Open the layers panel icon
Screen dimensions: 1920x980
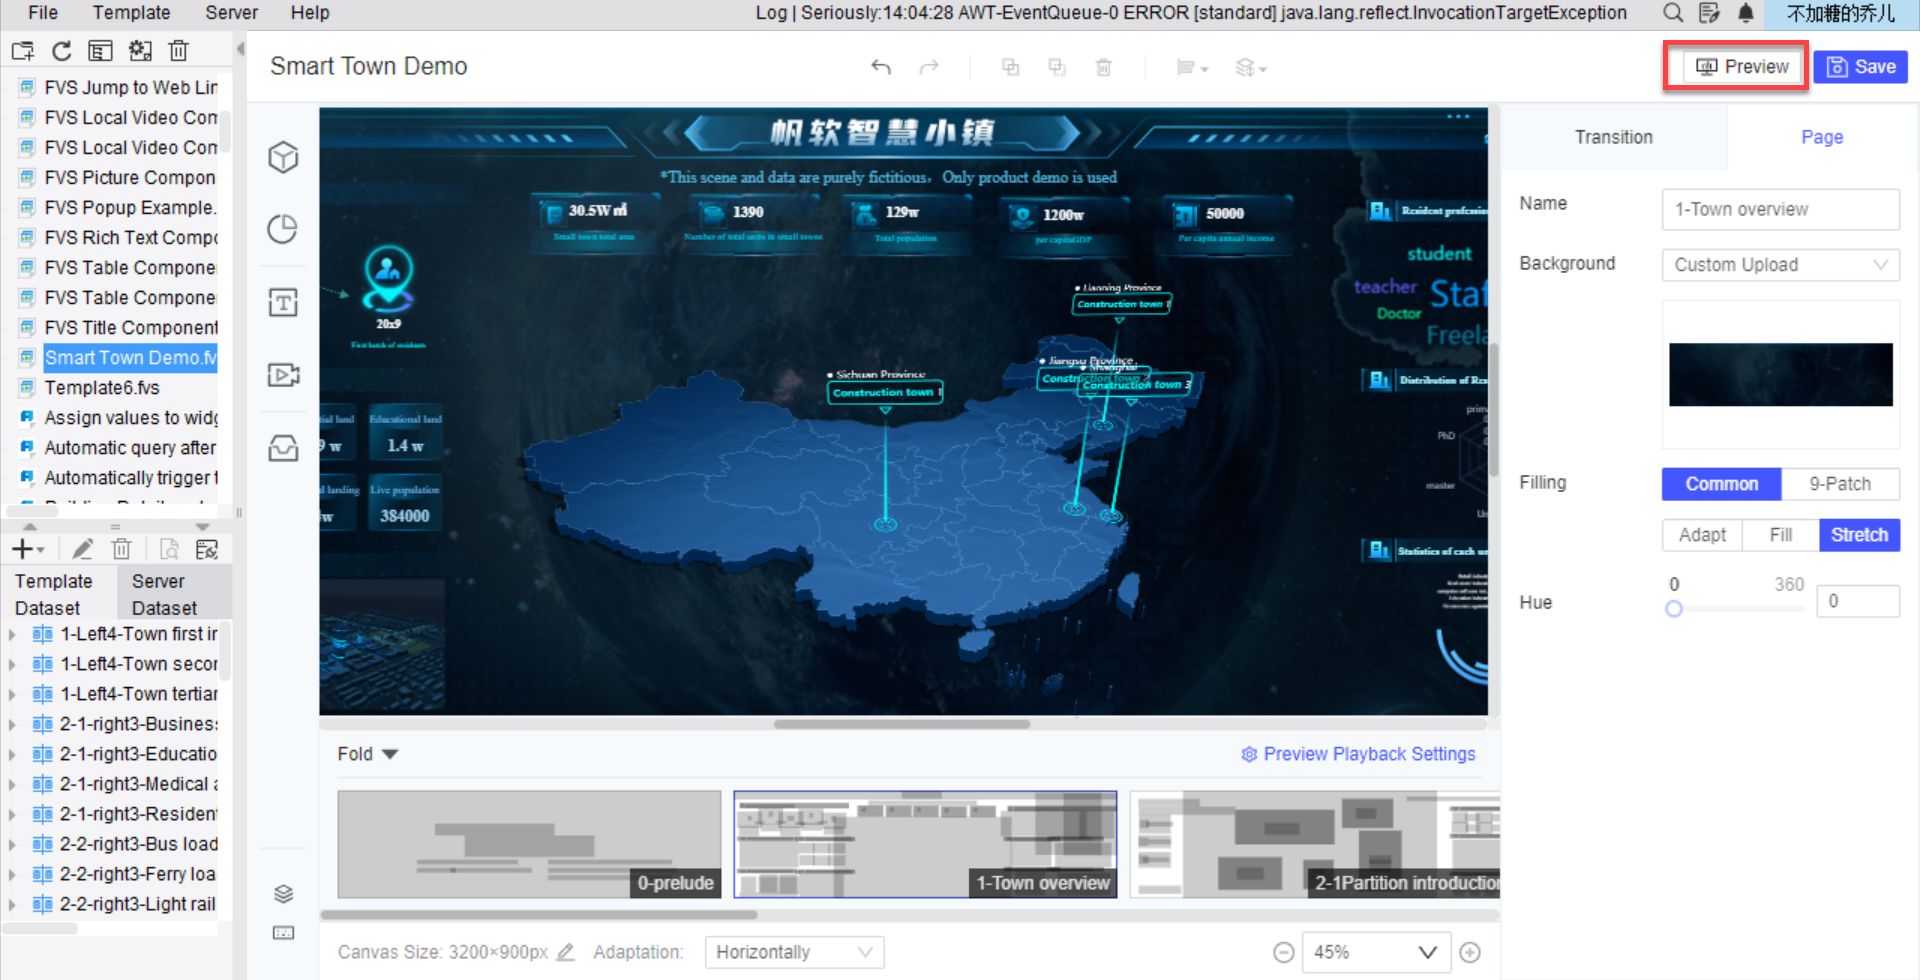(x=283, y=893)
